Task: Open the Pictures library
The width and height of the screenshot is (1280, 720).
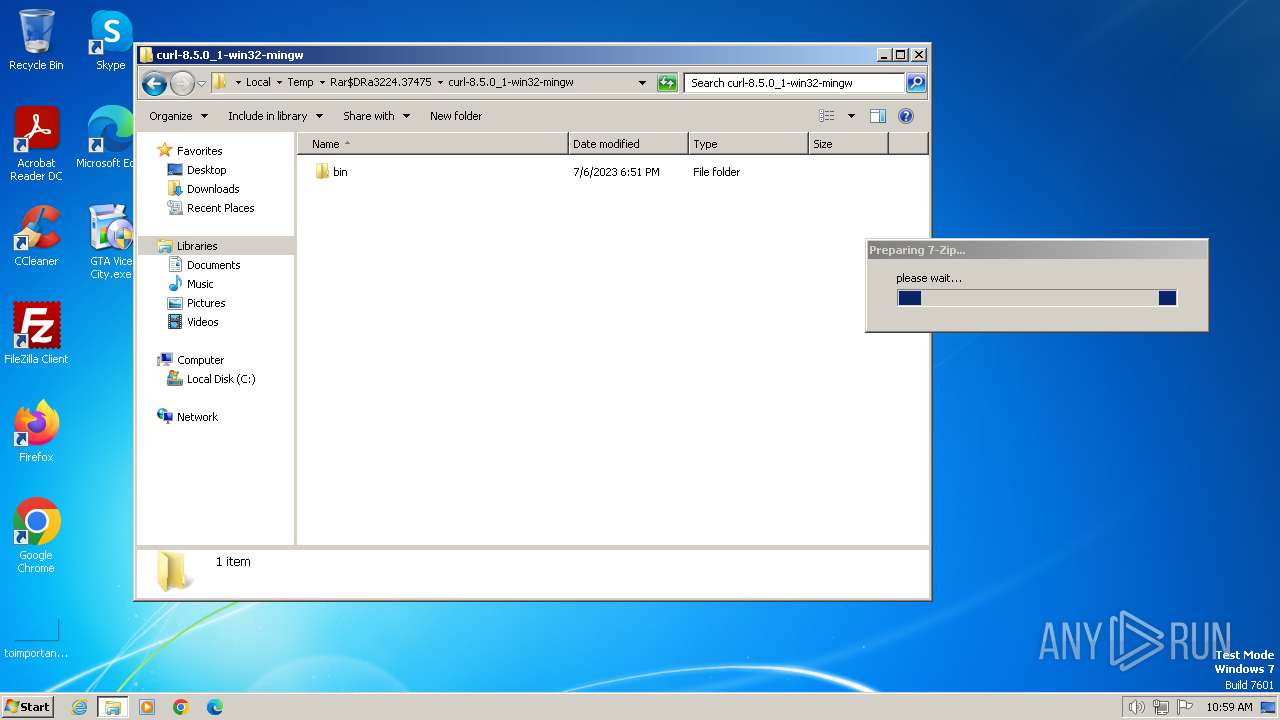Action: tap(206, 303)
